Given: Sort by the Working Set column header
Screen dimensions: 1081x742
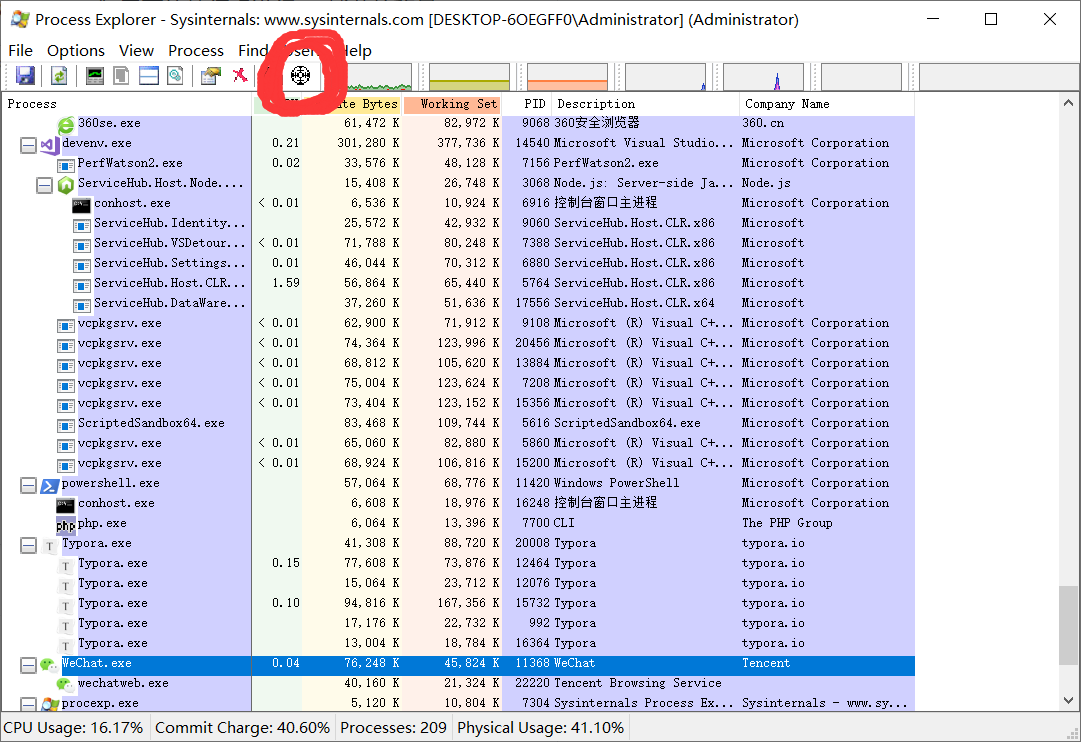Looking at the screenshot, I should click(x=452, y=104).
